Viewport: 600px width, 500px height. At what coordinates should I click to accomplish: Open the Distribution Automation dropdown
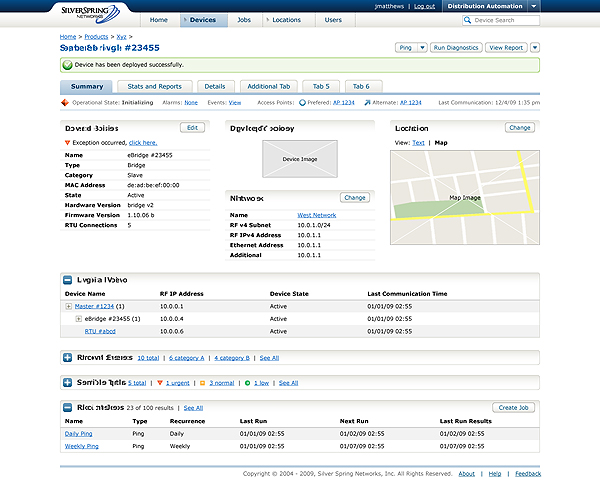pos(533,6)
